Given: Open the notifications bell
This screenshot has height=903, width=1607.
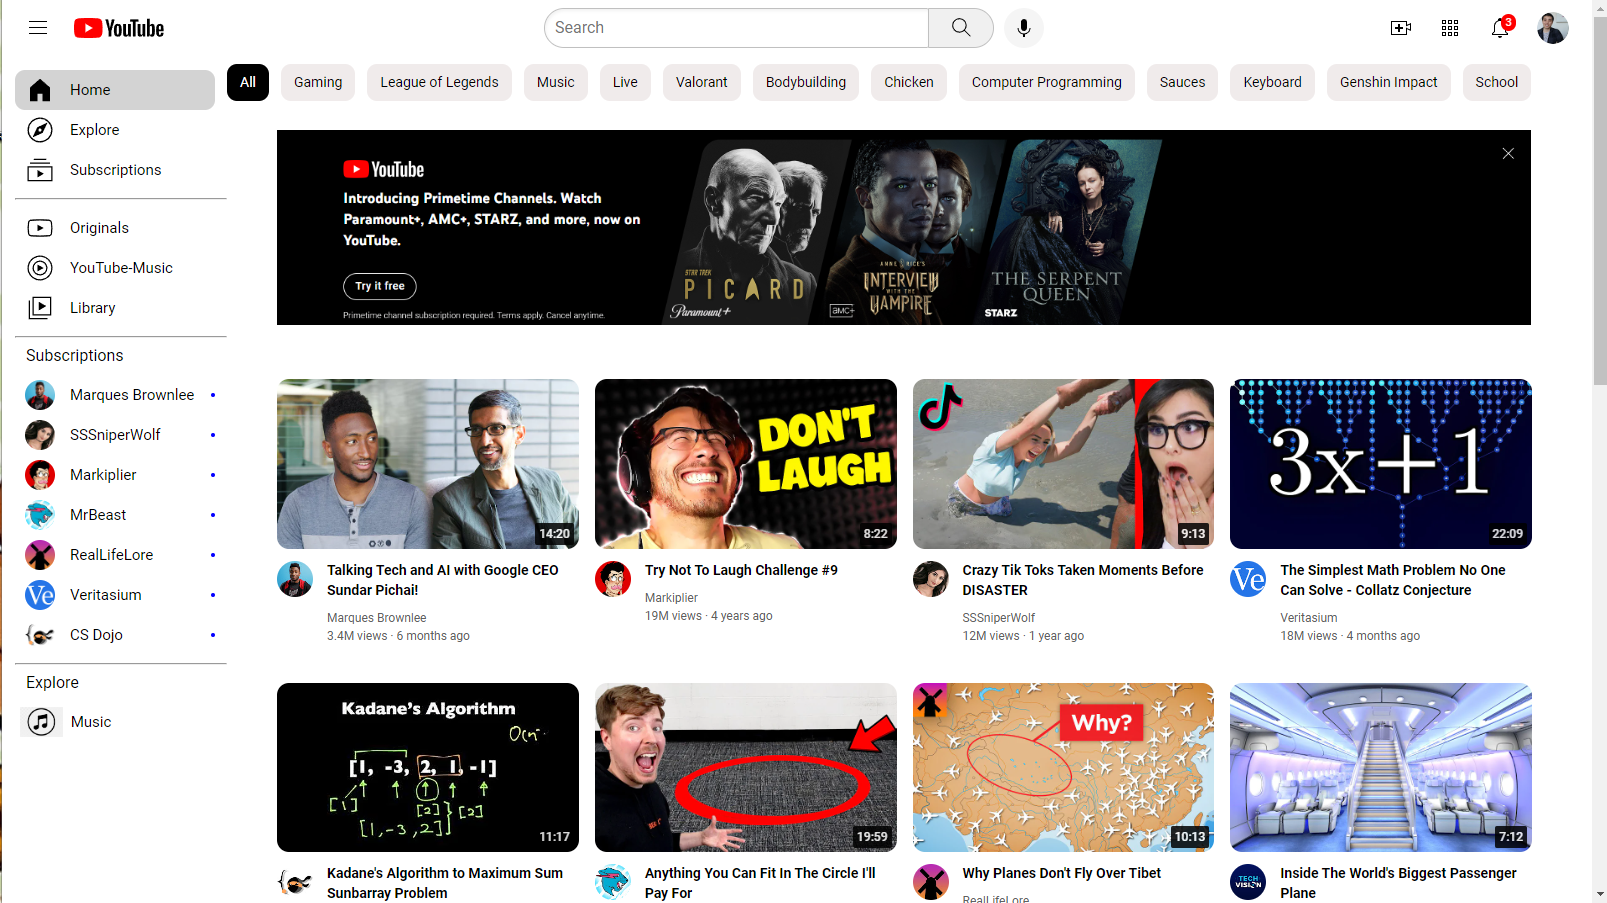Looking at the screenshot, I should [x=1500, y=28].
